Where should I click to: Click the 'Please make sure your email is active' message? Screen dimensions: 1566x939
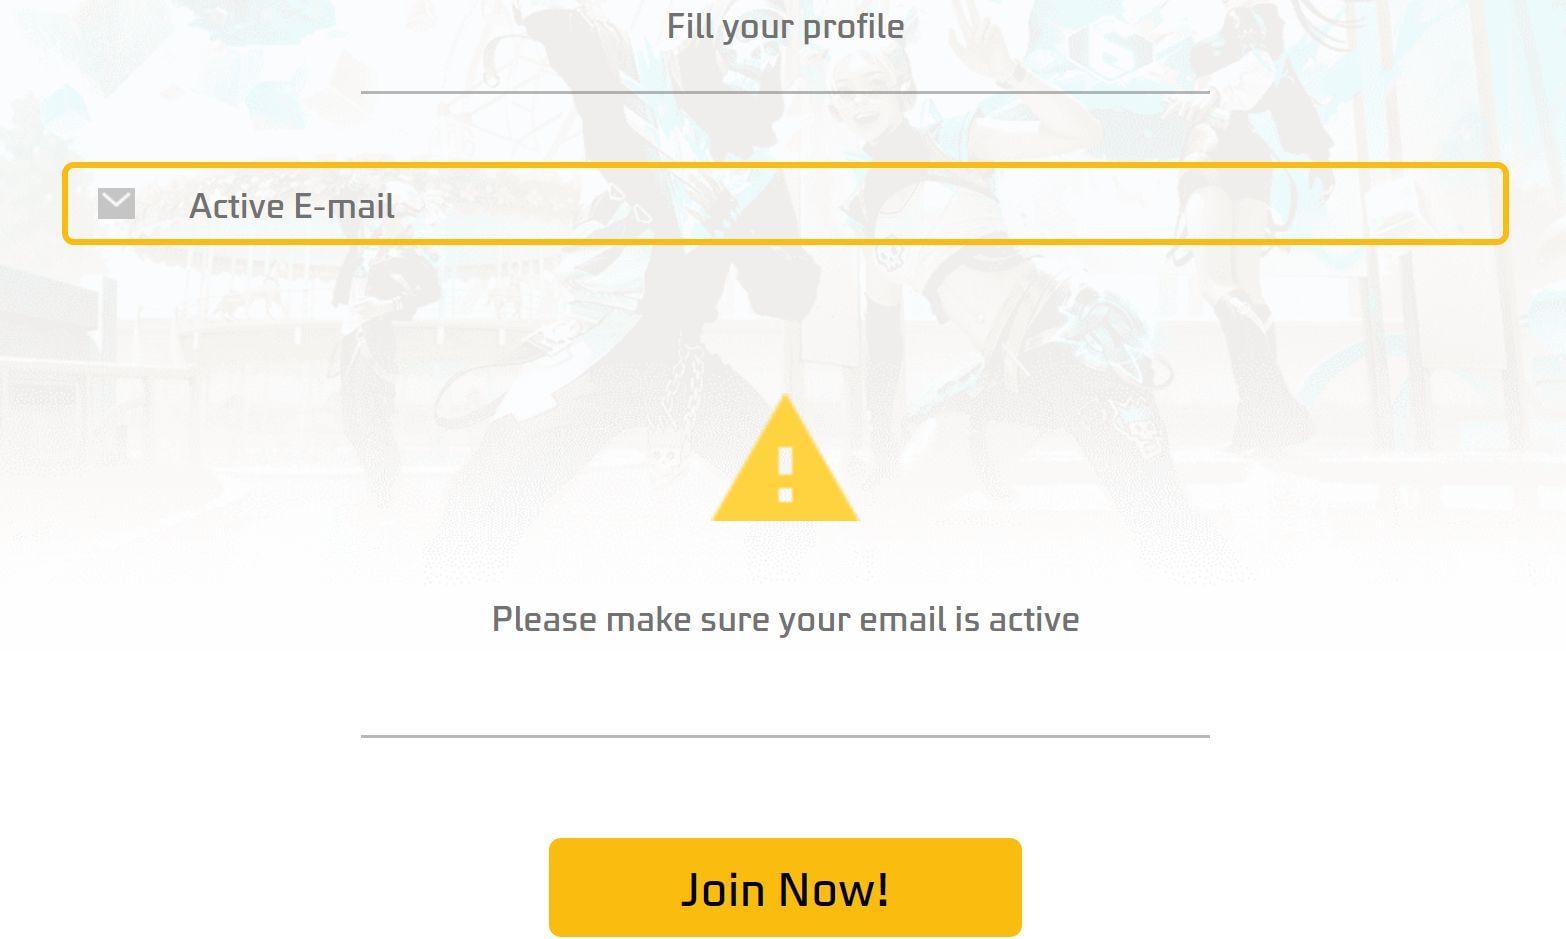(x=785, y=619)
